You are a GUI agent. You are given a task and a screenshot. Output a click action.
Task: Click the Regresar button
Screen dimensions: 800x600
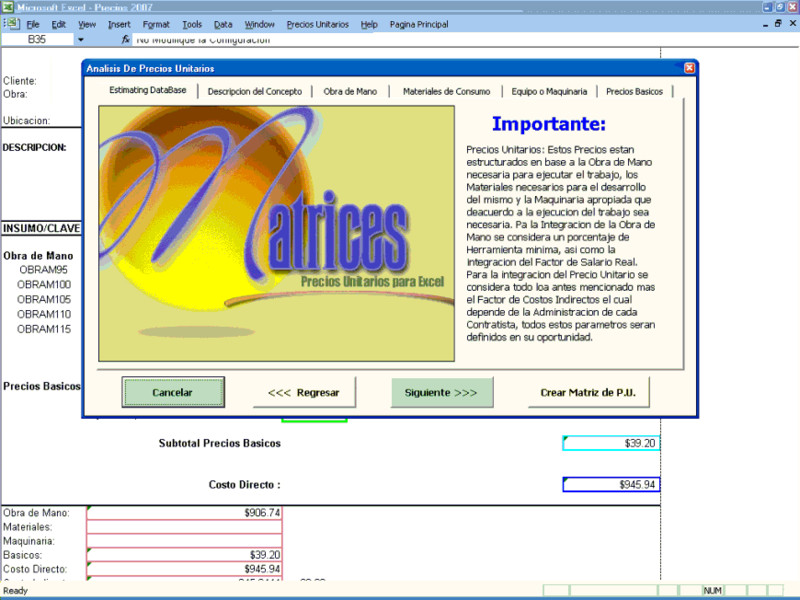(x=304, y=392)
